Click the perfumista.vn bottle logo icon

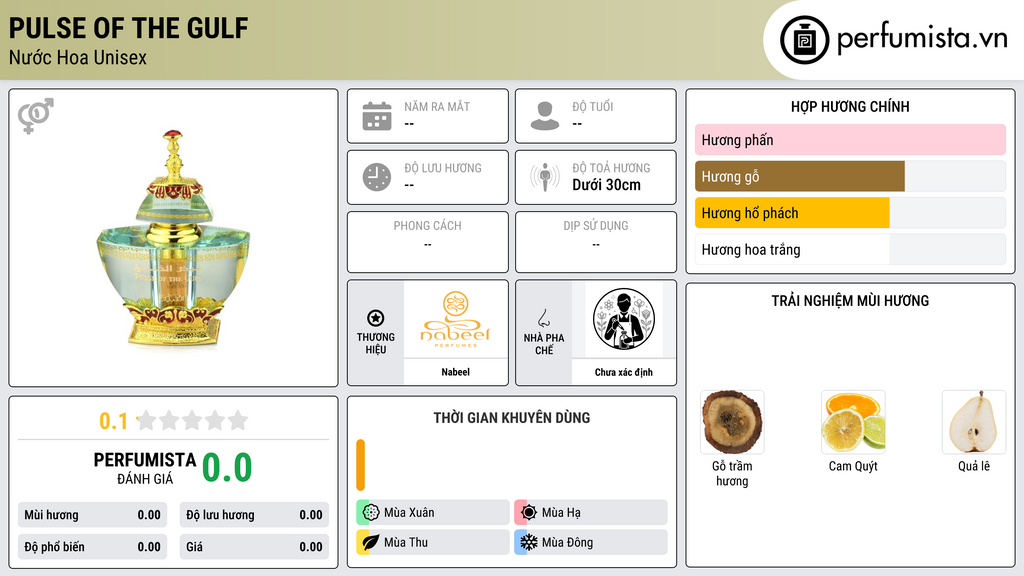point(804,40)
